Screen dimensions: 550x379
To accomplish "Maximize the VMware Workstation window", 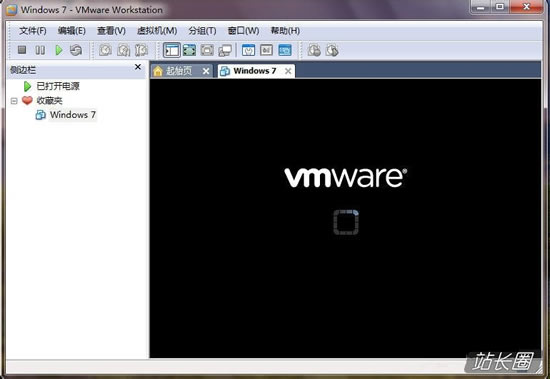I will (x=500, y=7).
